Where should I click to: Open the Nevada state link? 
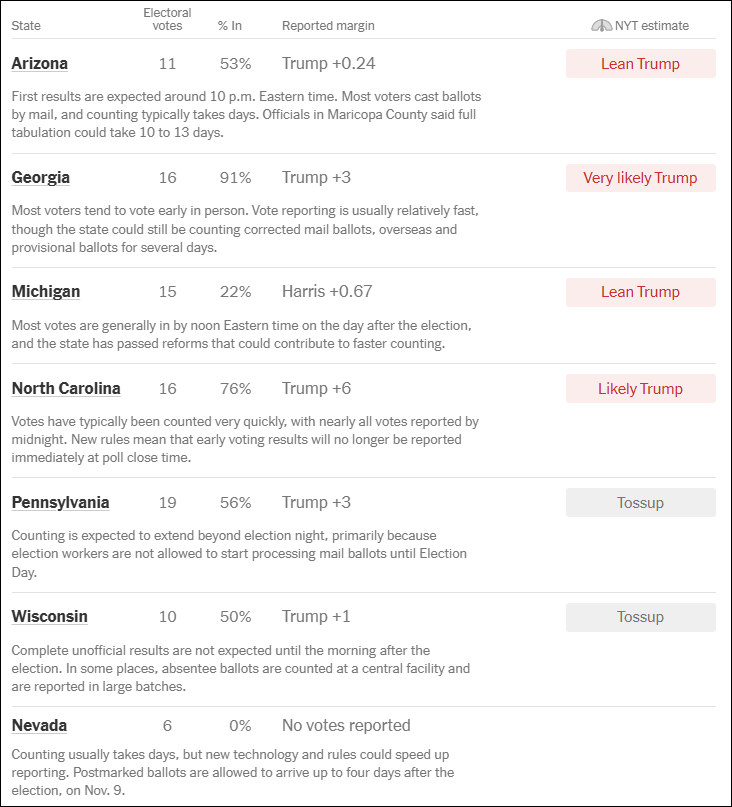coord(39,726)
